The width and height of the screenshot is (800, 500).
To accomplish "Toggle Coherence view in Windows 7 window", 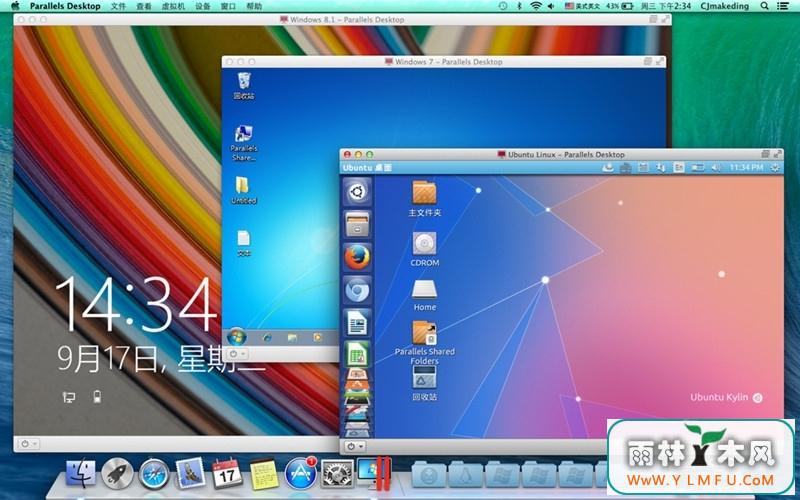I will 648,61.
